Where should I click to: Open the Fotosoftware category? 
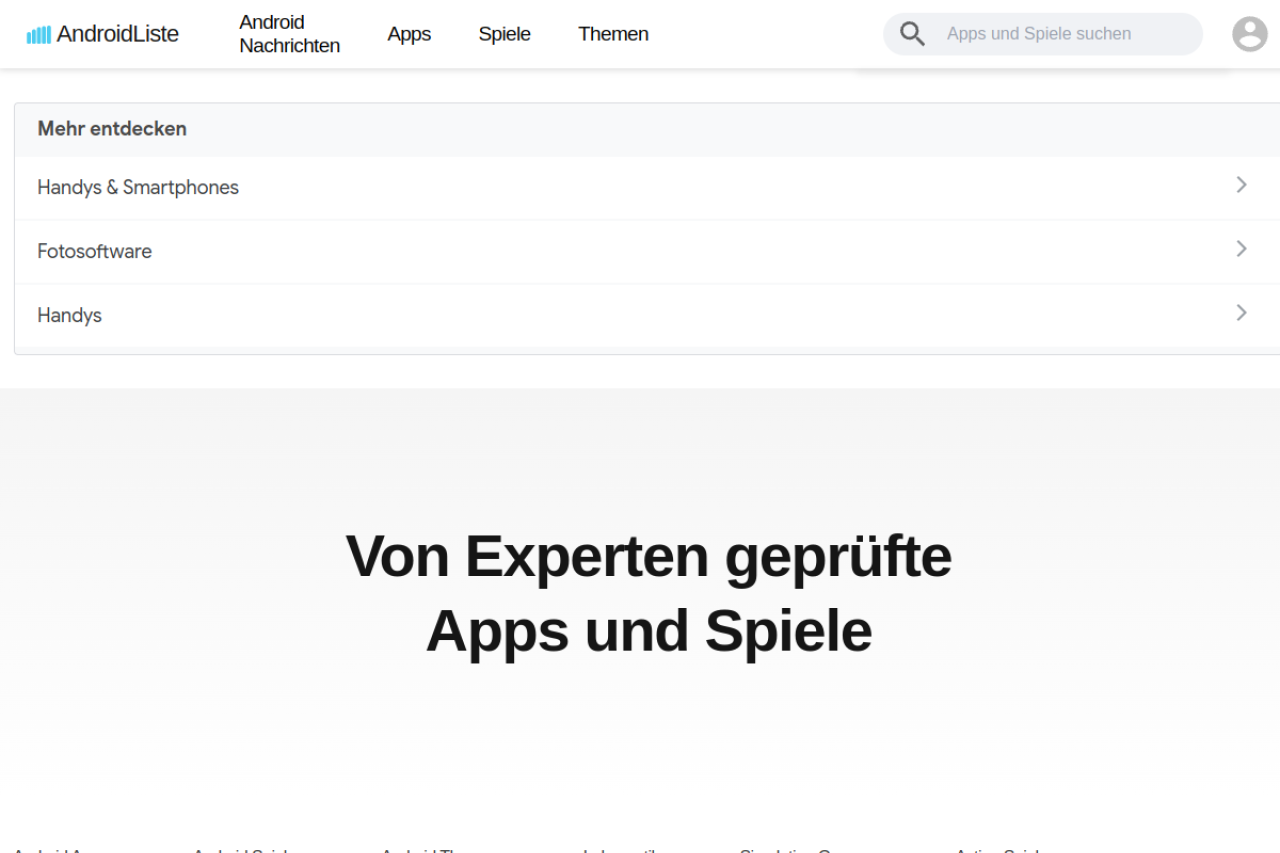pos(94,251)
